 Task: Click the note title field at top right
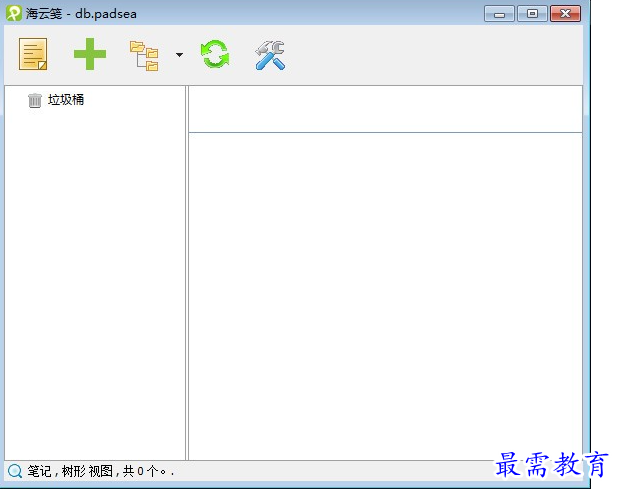385,109
